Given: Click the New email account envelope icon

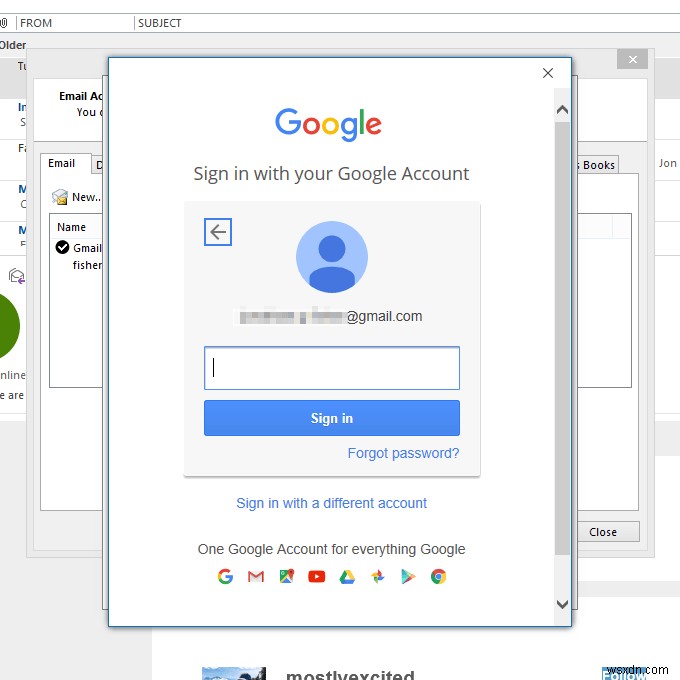Looking at the screenshot, I should pyautogui.click(x=60, y=197).
